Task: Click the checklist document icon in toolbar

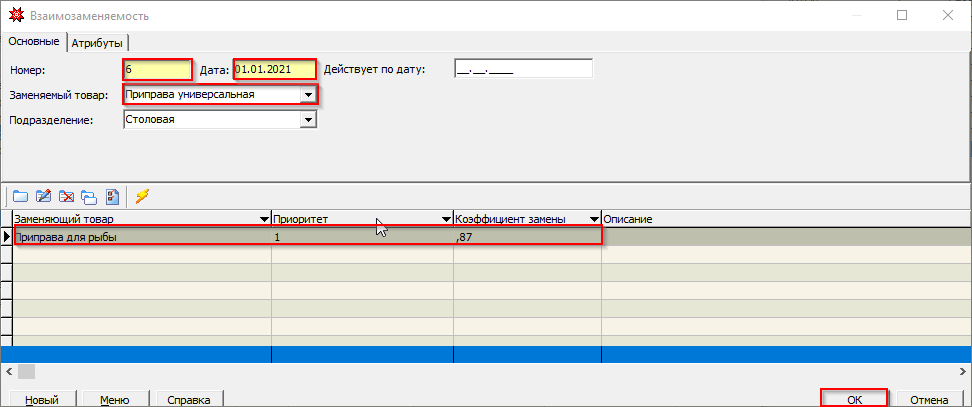Action: (x=113, y=196)
